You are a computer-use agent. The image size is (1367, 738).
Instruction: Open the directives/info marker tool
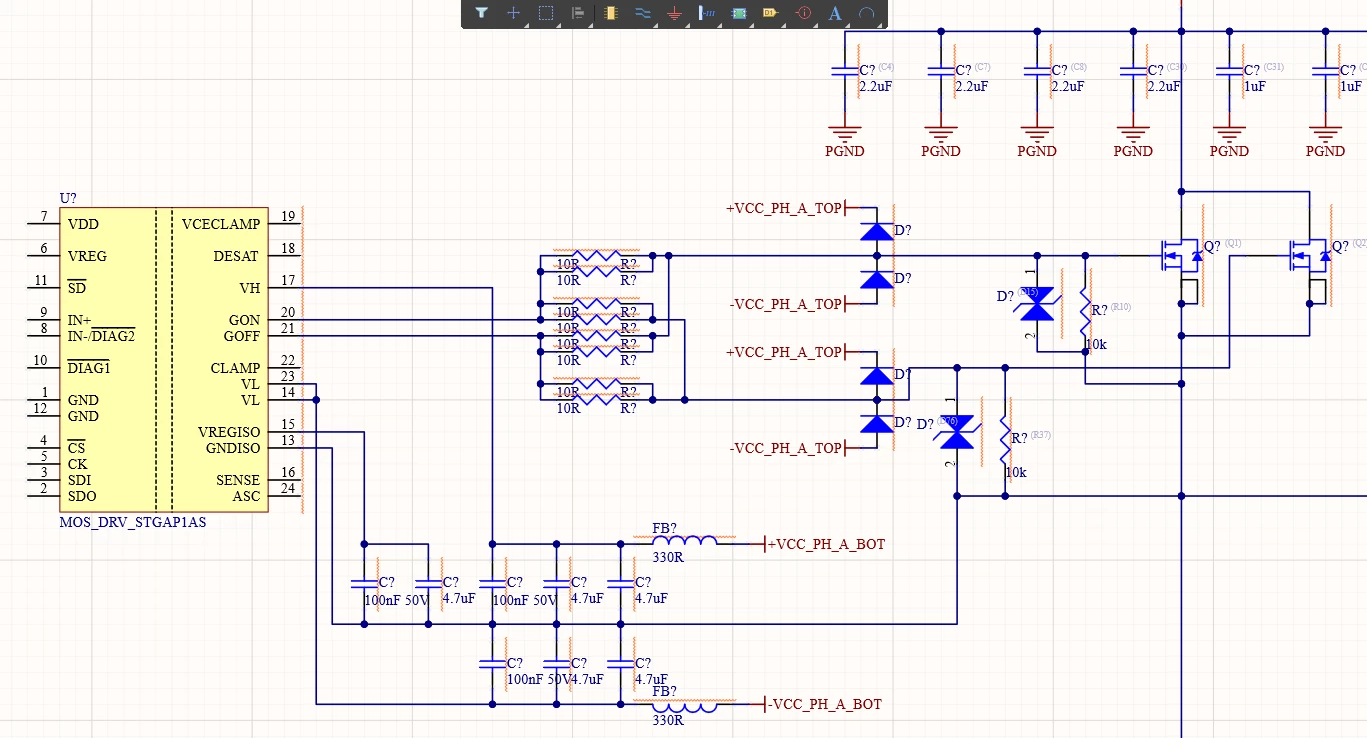(x=803, y=13)
